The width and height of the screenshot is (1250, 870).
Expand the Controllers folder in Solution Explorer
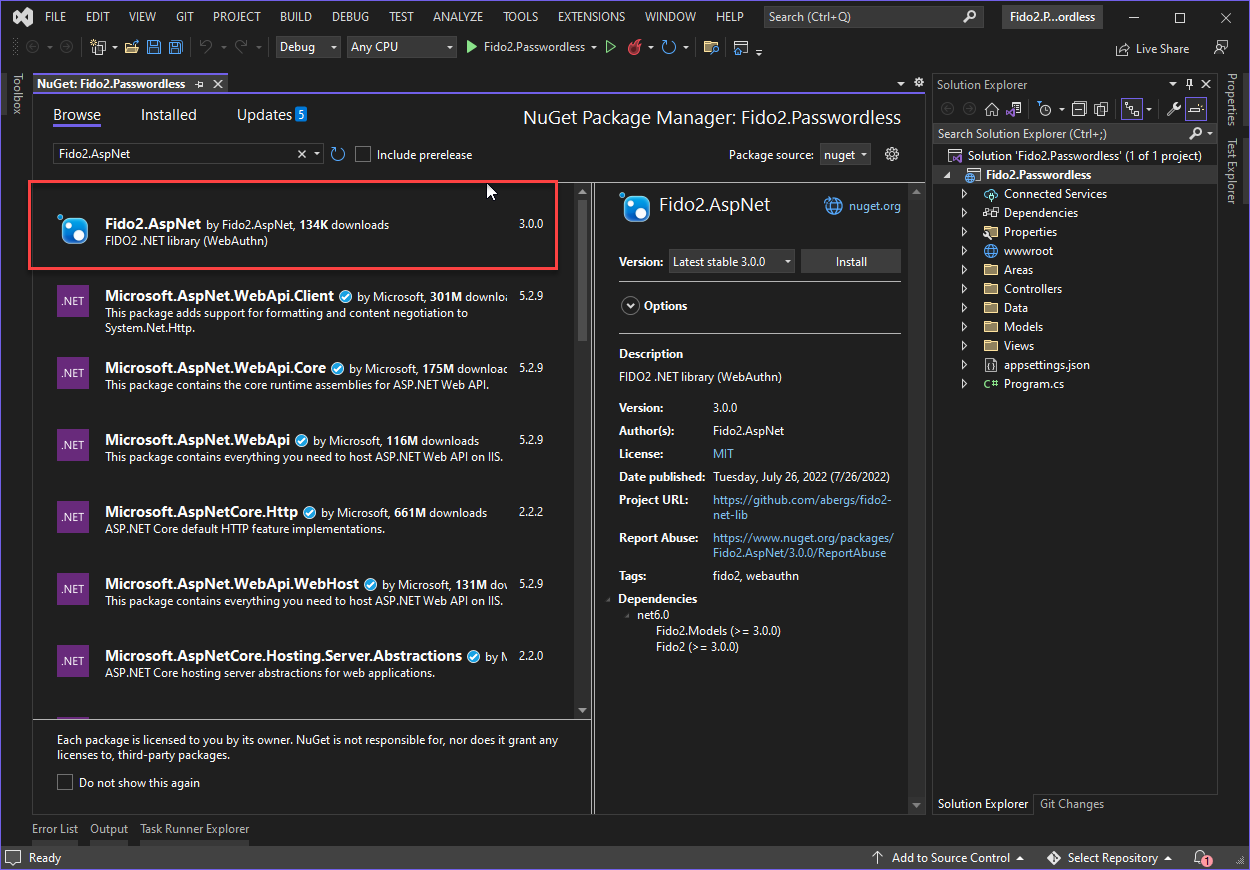[x=964, y=289]
